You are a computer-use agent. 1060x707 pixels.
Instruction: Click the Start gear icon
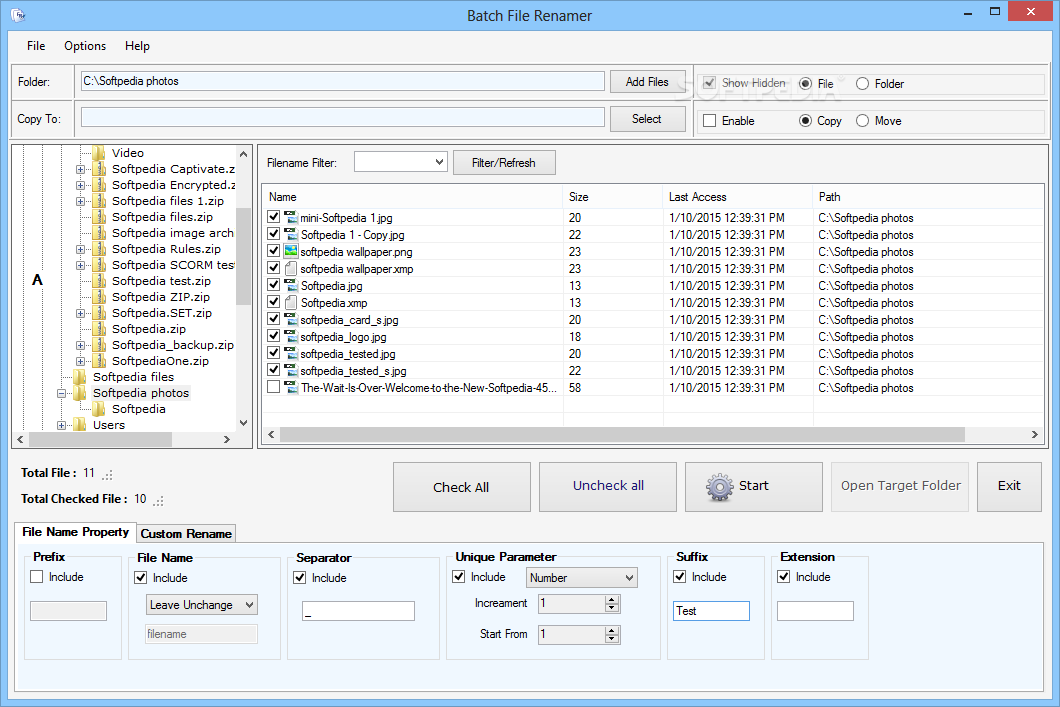coord(719,487)
